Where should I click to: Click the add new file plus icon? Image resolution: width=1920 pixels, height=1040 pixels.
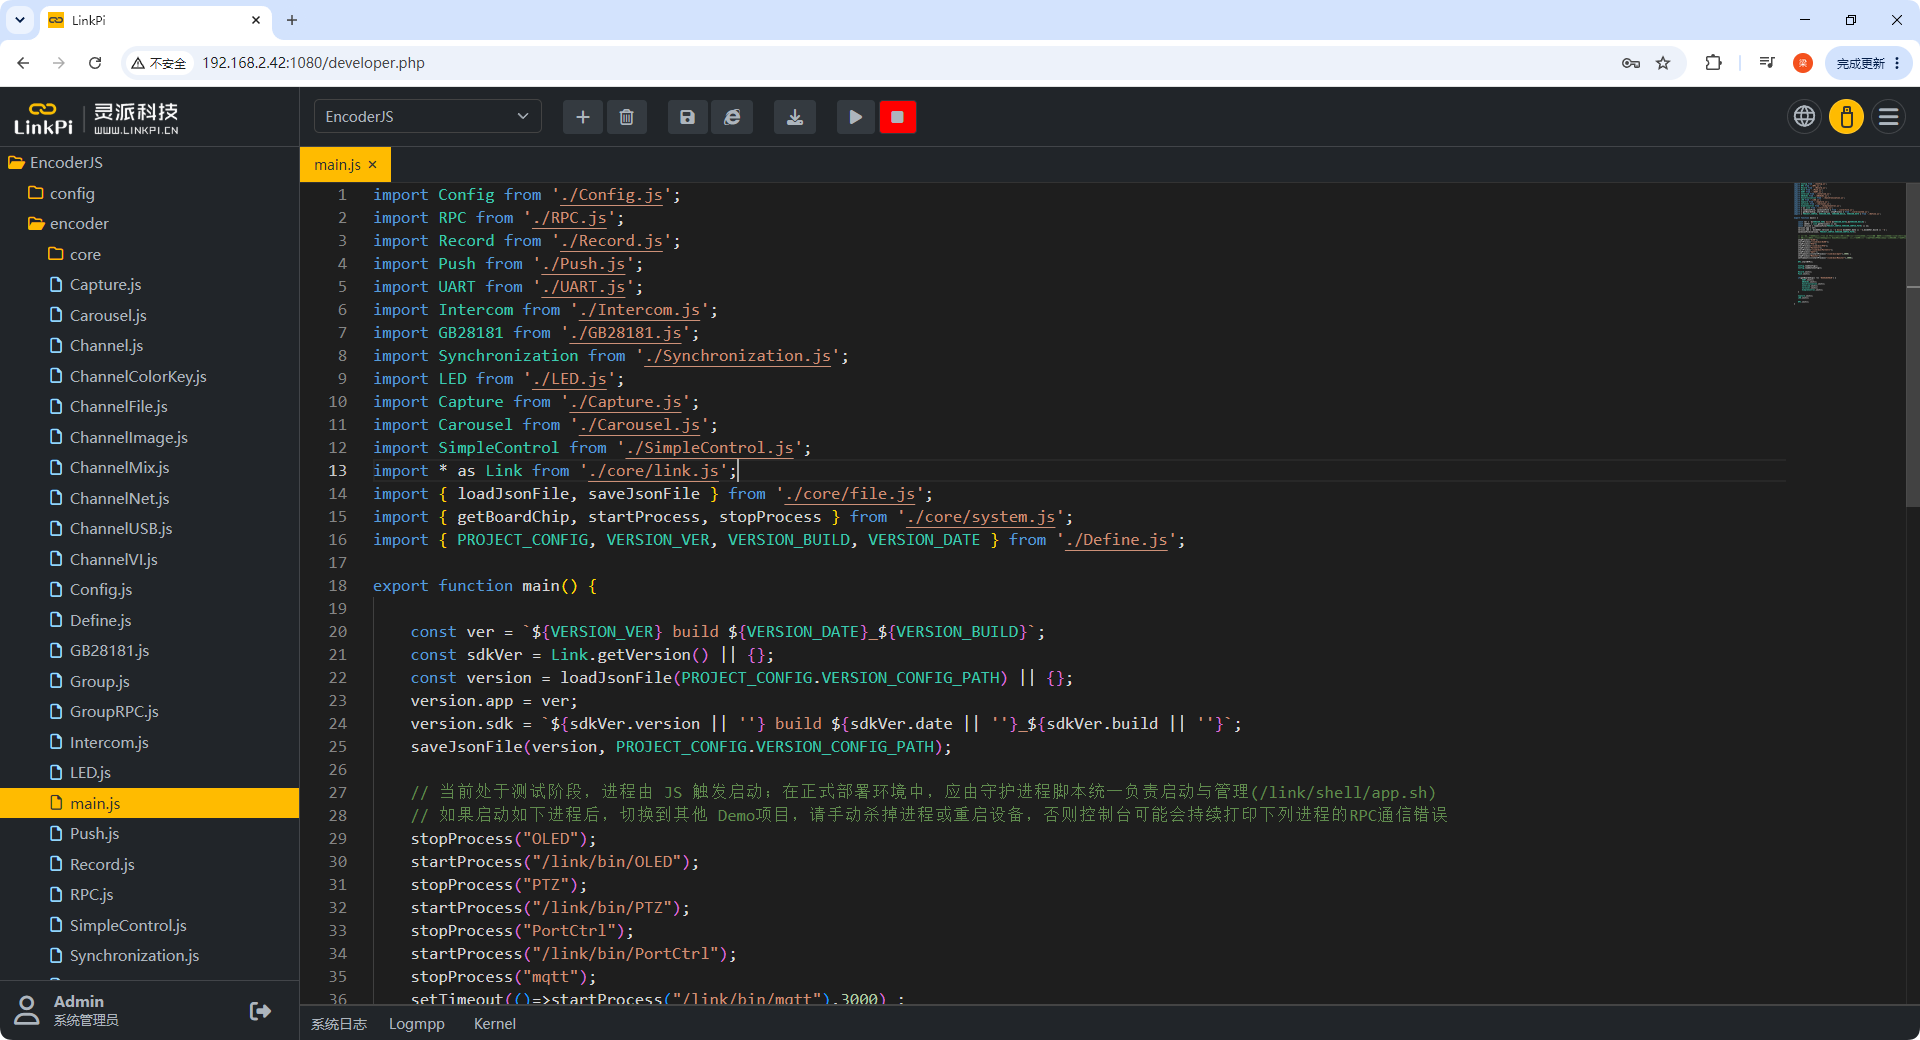[x=583, y=117]
